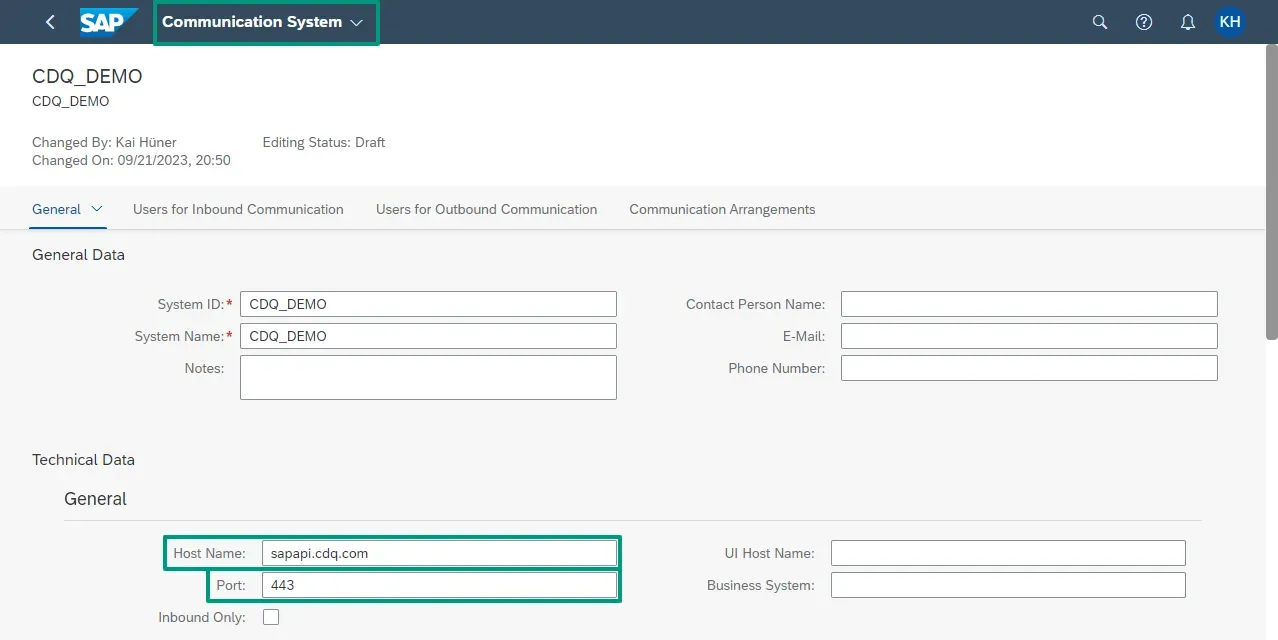Screen dimensions: 1278x640
Task: Click the Port field showing 443
Action: coord(439,585)
